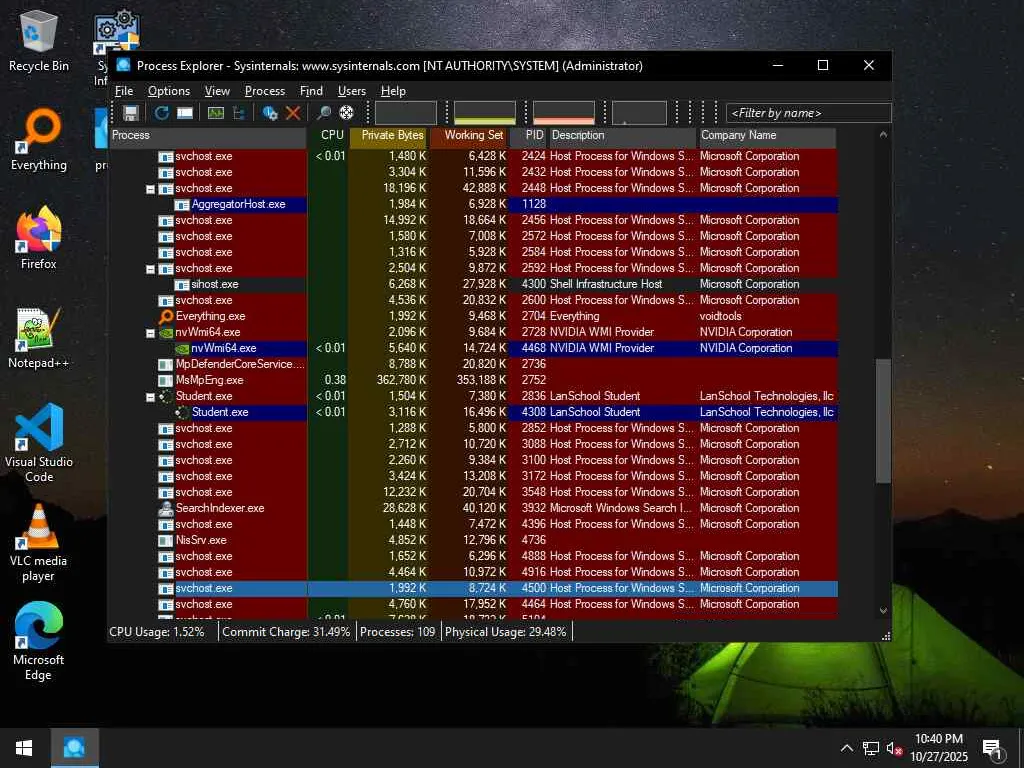Collapse the svchost.exe PID 2592 tree node
This screenshot has height=768, width=1024.
coord(150,268)
